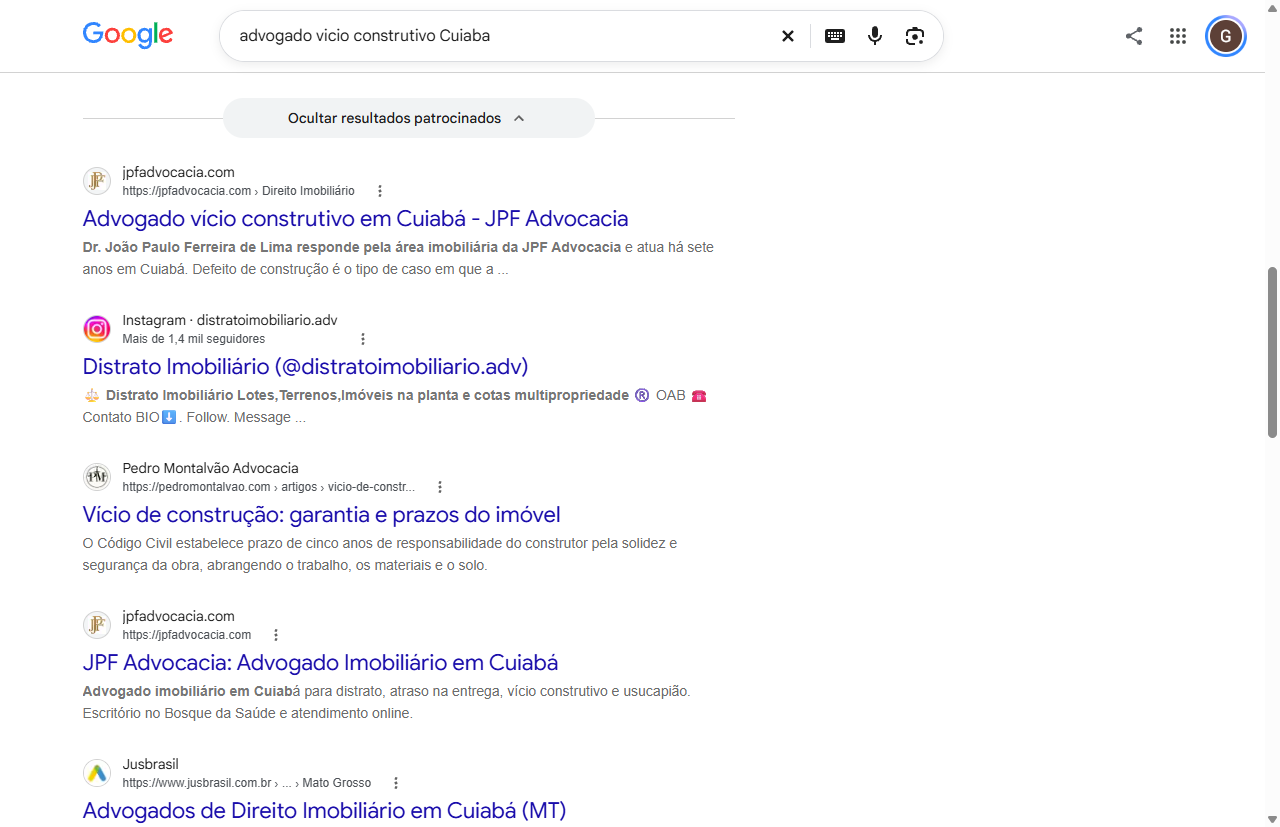The width and height of the screenshot is (1280, 827).
Task: Open Advogado vício construtivo em Cuiabá link
Action: [x=355, y=218]
